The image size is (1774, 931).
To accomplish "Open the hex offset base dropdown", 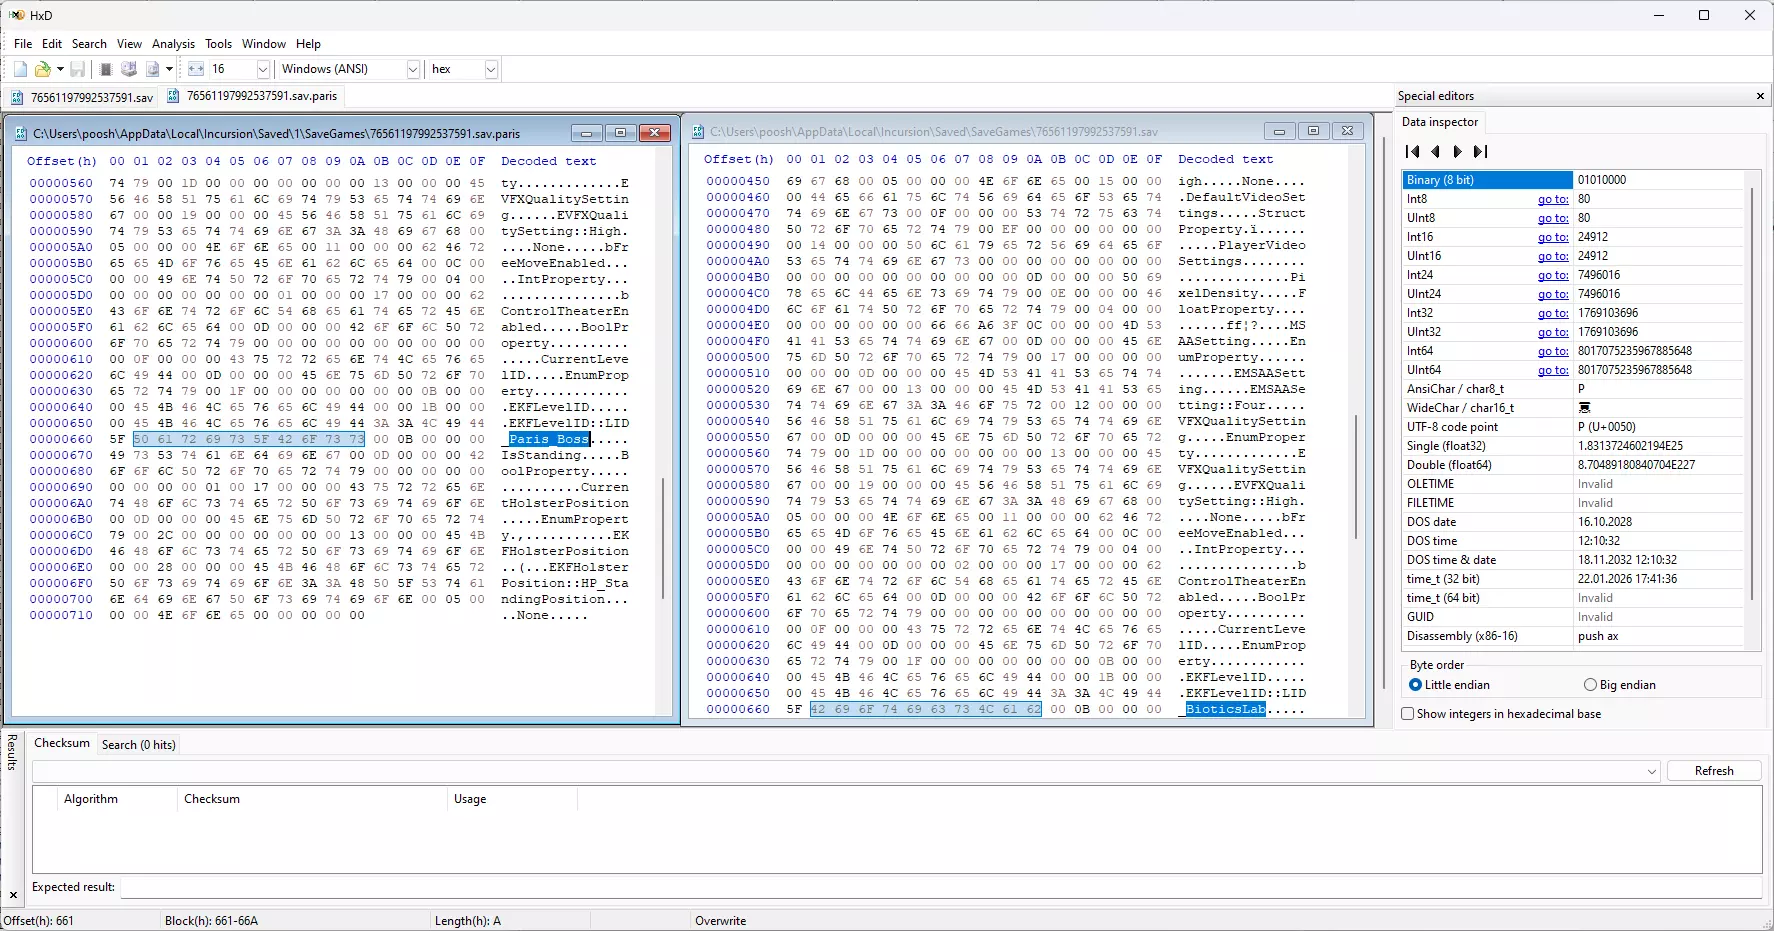I will pos(490,69).
